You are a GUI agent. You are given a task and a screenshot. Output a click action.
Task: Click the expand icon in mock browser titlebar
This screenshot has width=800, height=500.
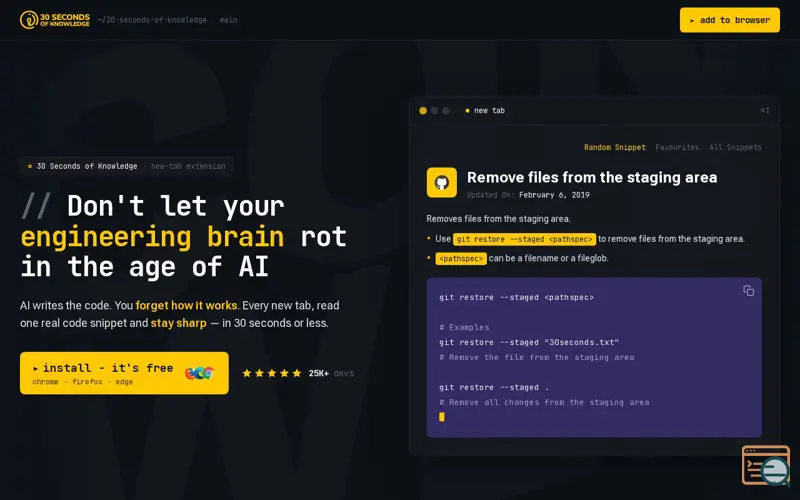(x=764, y=110)
